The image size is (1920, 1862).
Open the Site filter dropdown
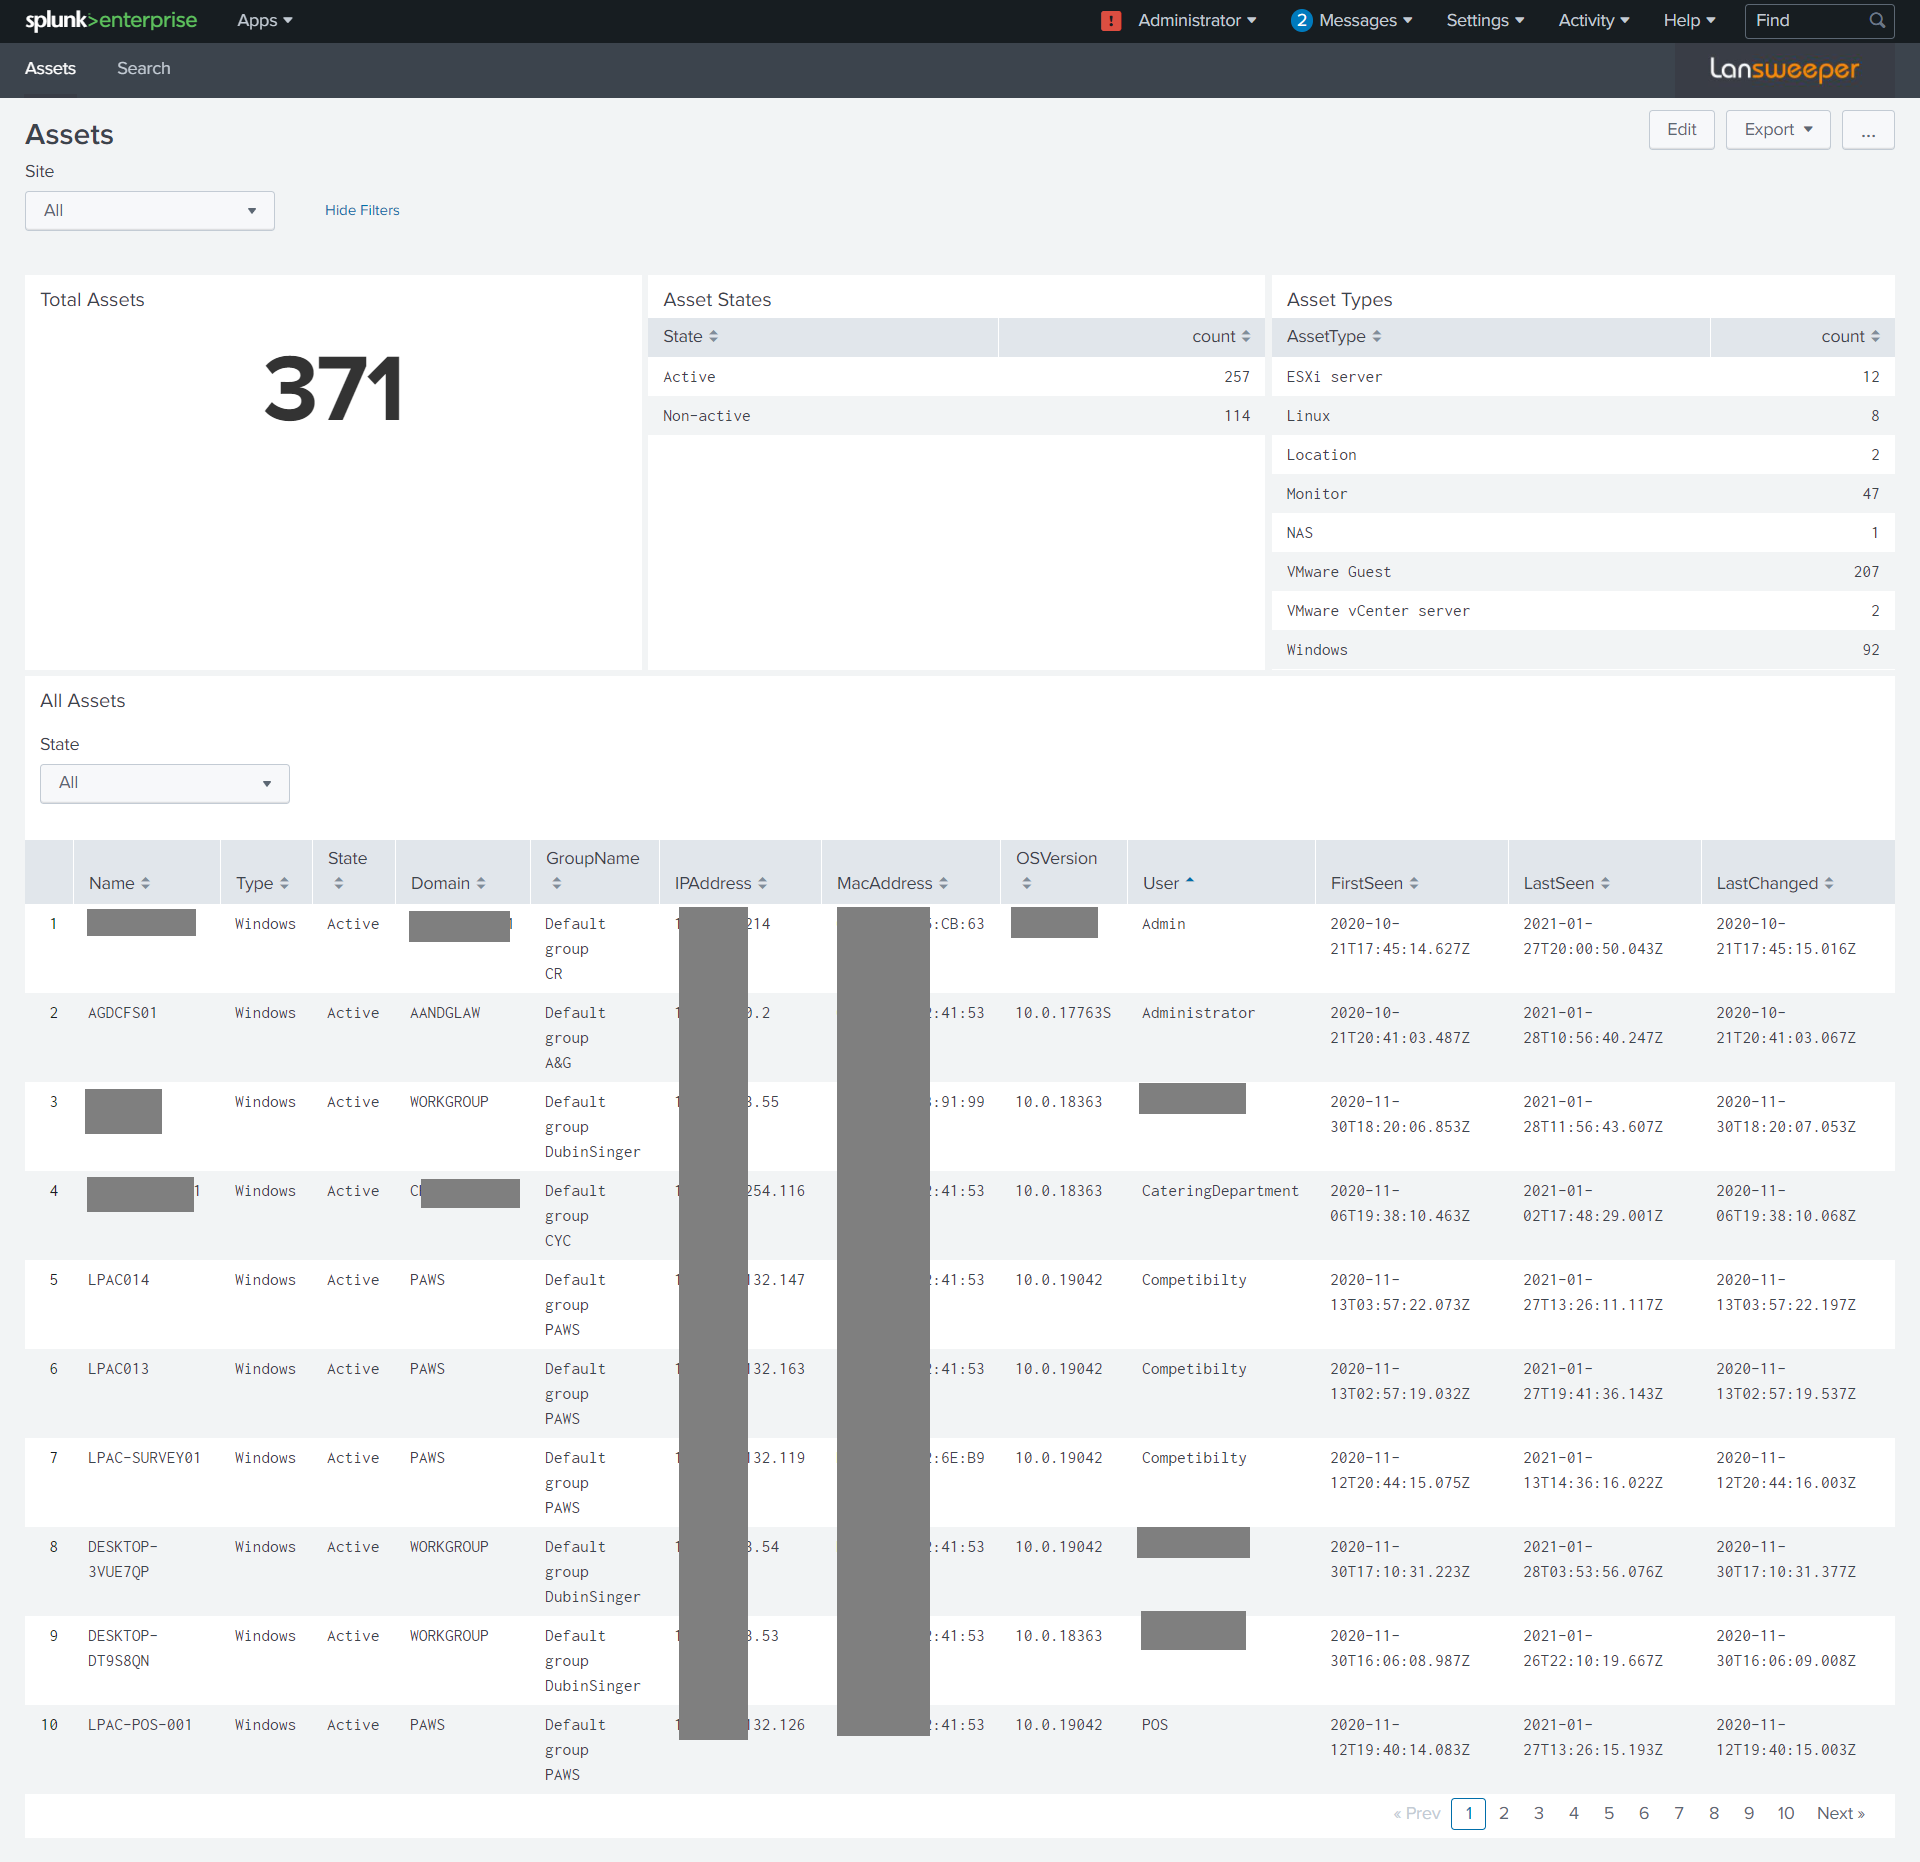click(x=150, y=211)
